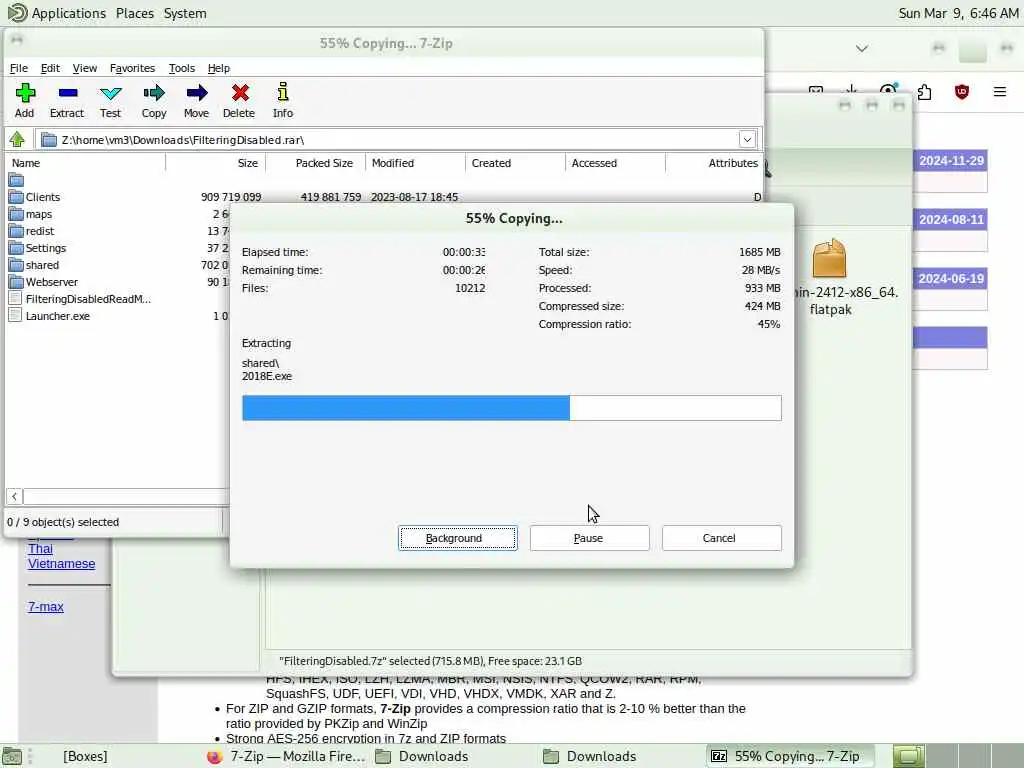
Task: Open Firefox extensions puzzle icon
Action: coord(924,92)
